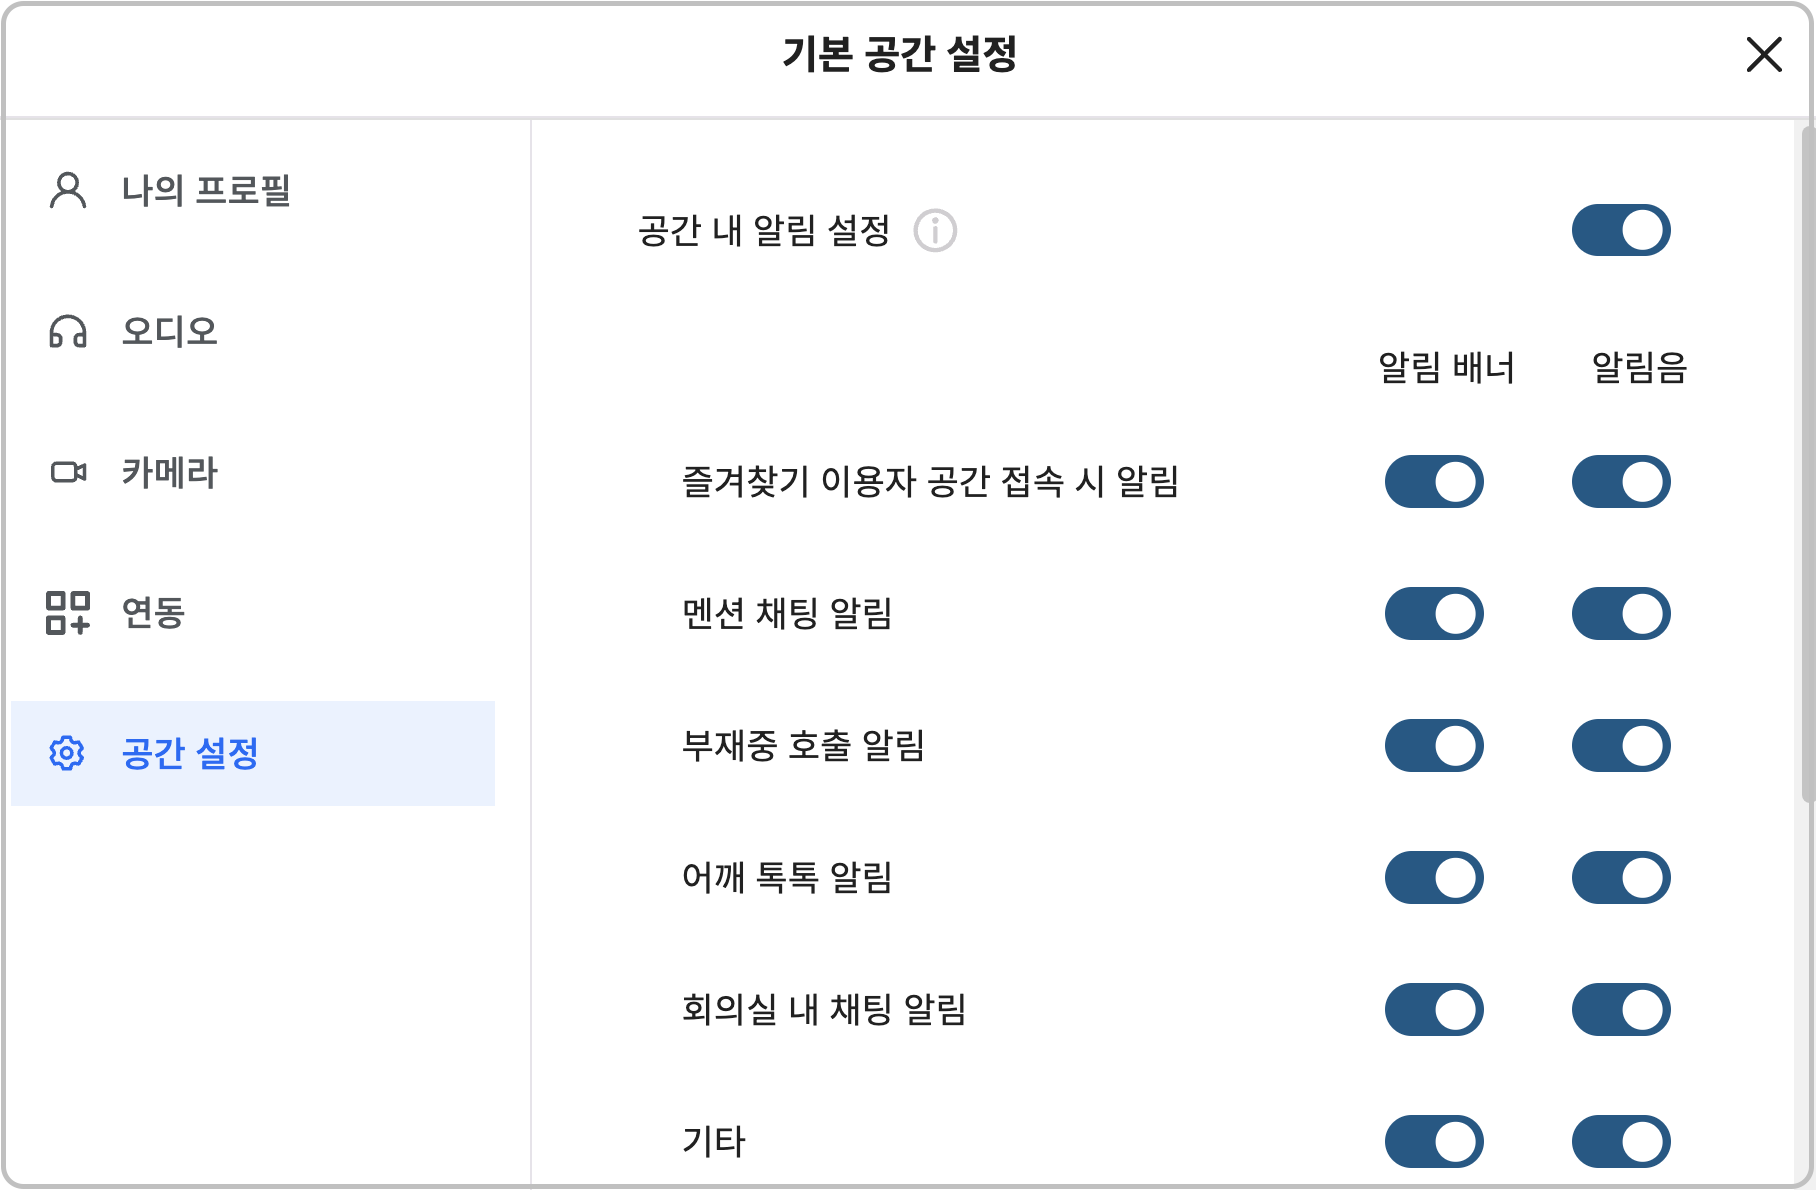Toggle the main 공간 내 알림 설정 switch
This screenshot has height=1190, width=1816.
tap(1620, 231)
